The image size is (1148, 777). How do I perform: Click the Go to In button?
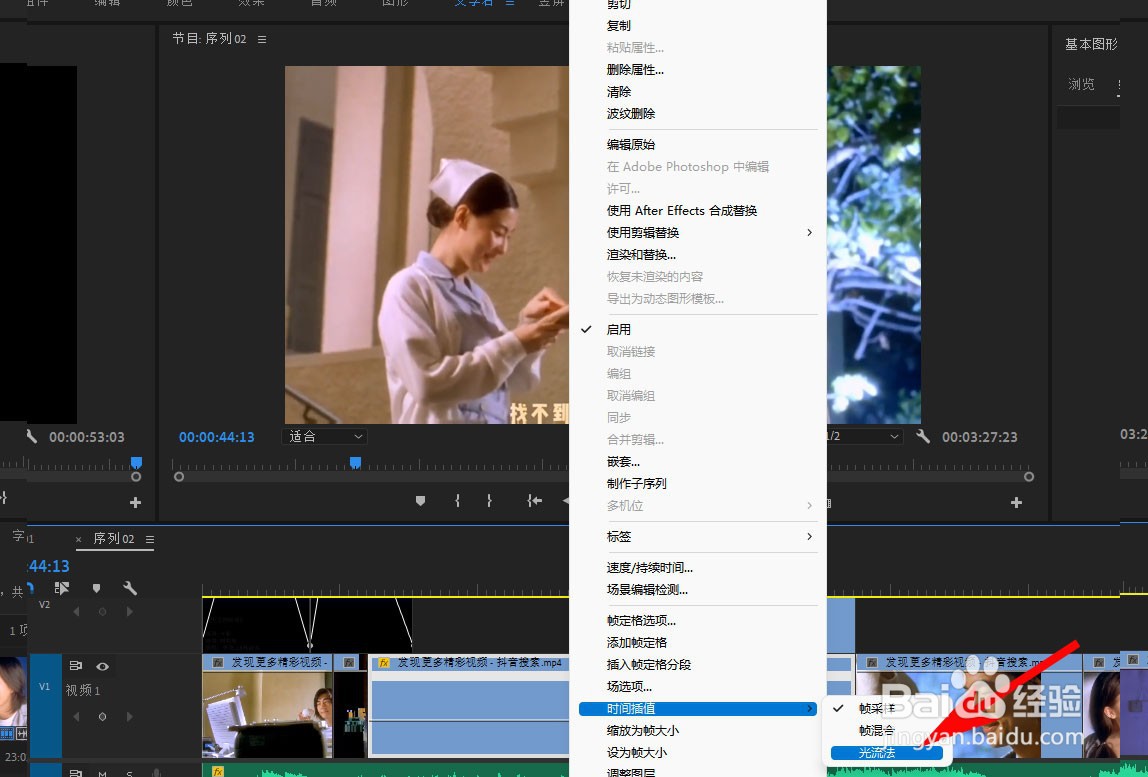[534, 501]
